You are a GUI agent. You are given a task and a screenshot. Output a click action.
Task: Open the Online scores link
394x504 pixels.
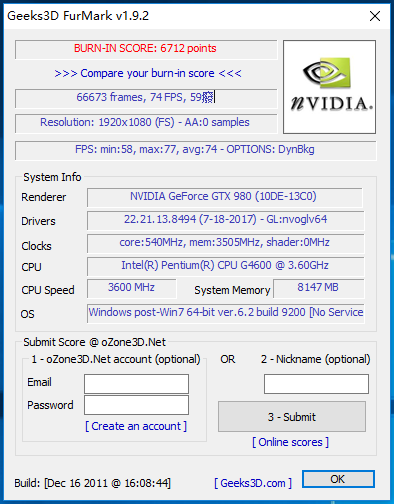[x=290, y=442]
